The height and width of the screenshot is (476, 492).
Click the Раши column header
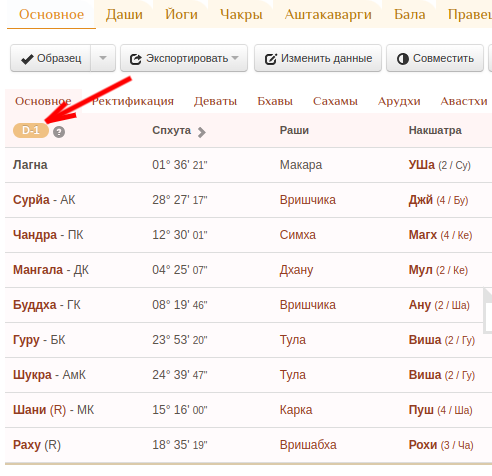point(294,130)
